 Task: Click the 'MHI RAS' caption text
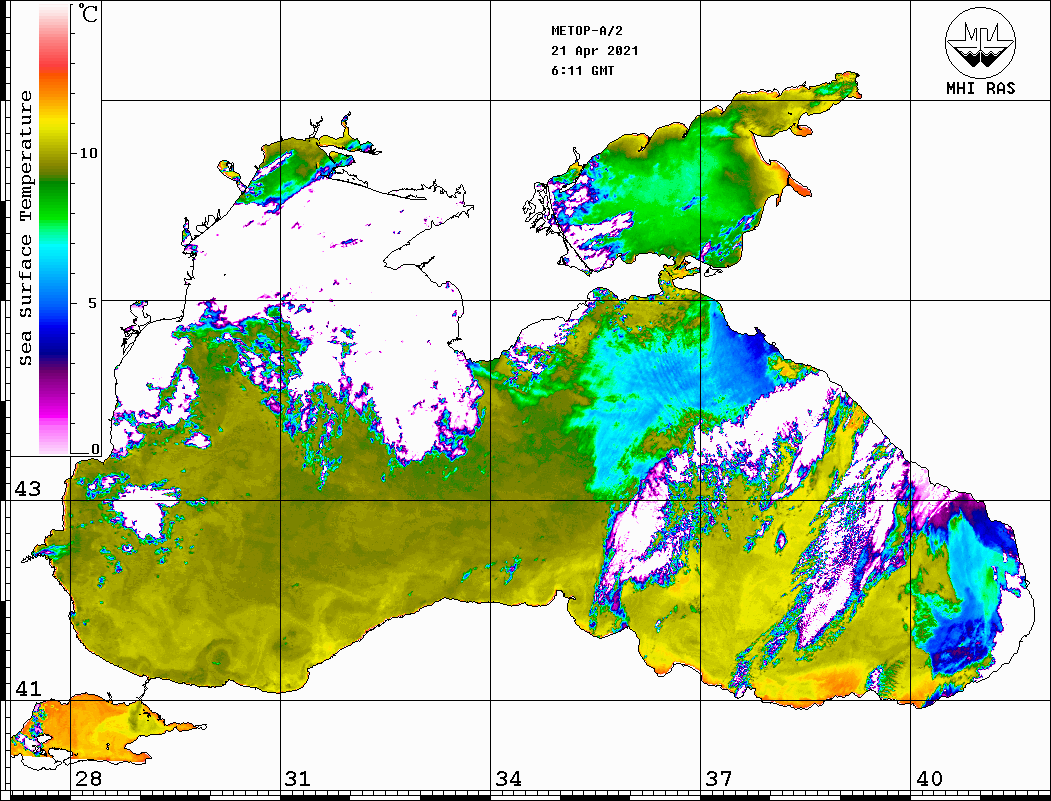coord(981,88)
